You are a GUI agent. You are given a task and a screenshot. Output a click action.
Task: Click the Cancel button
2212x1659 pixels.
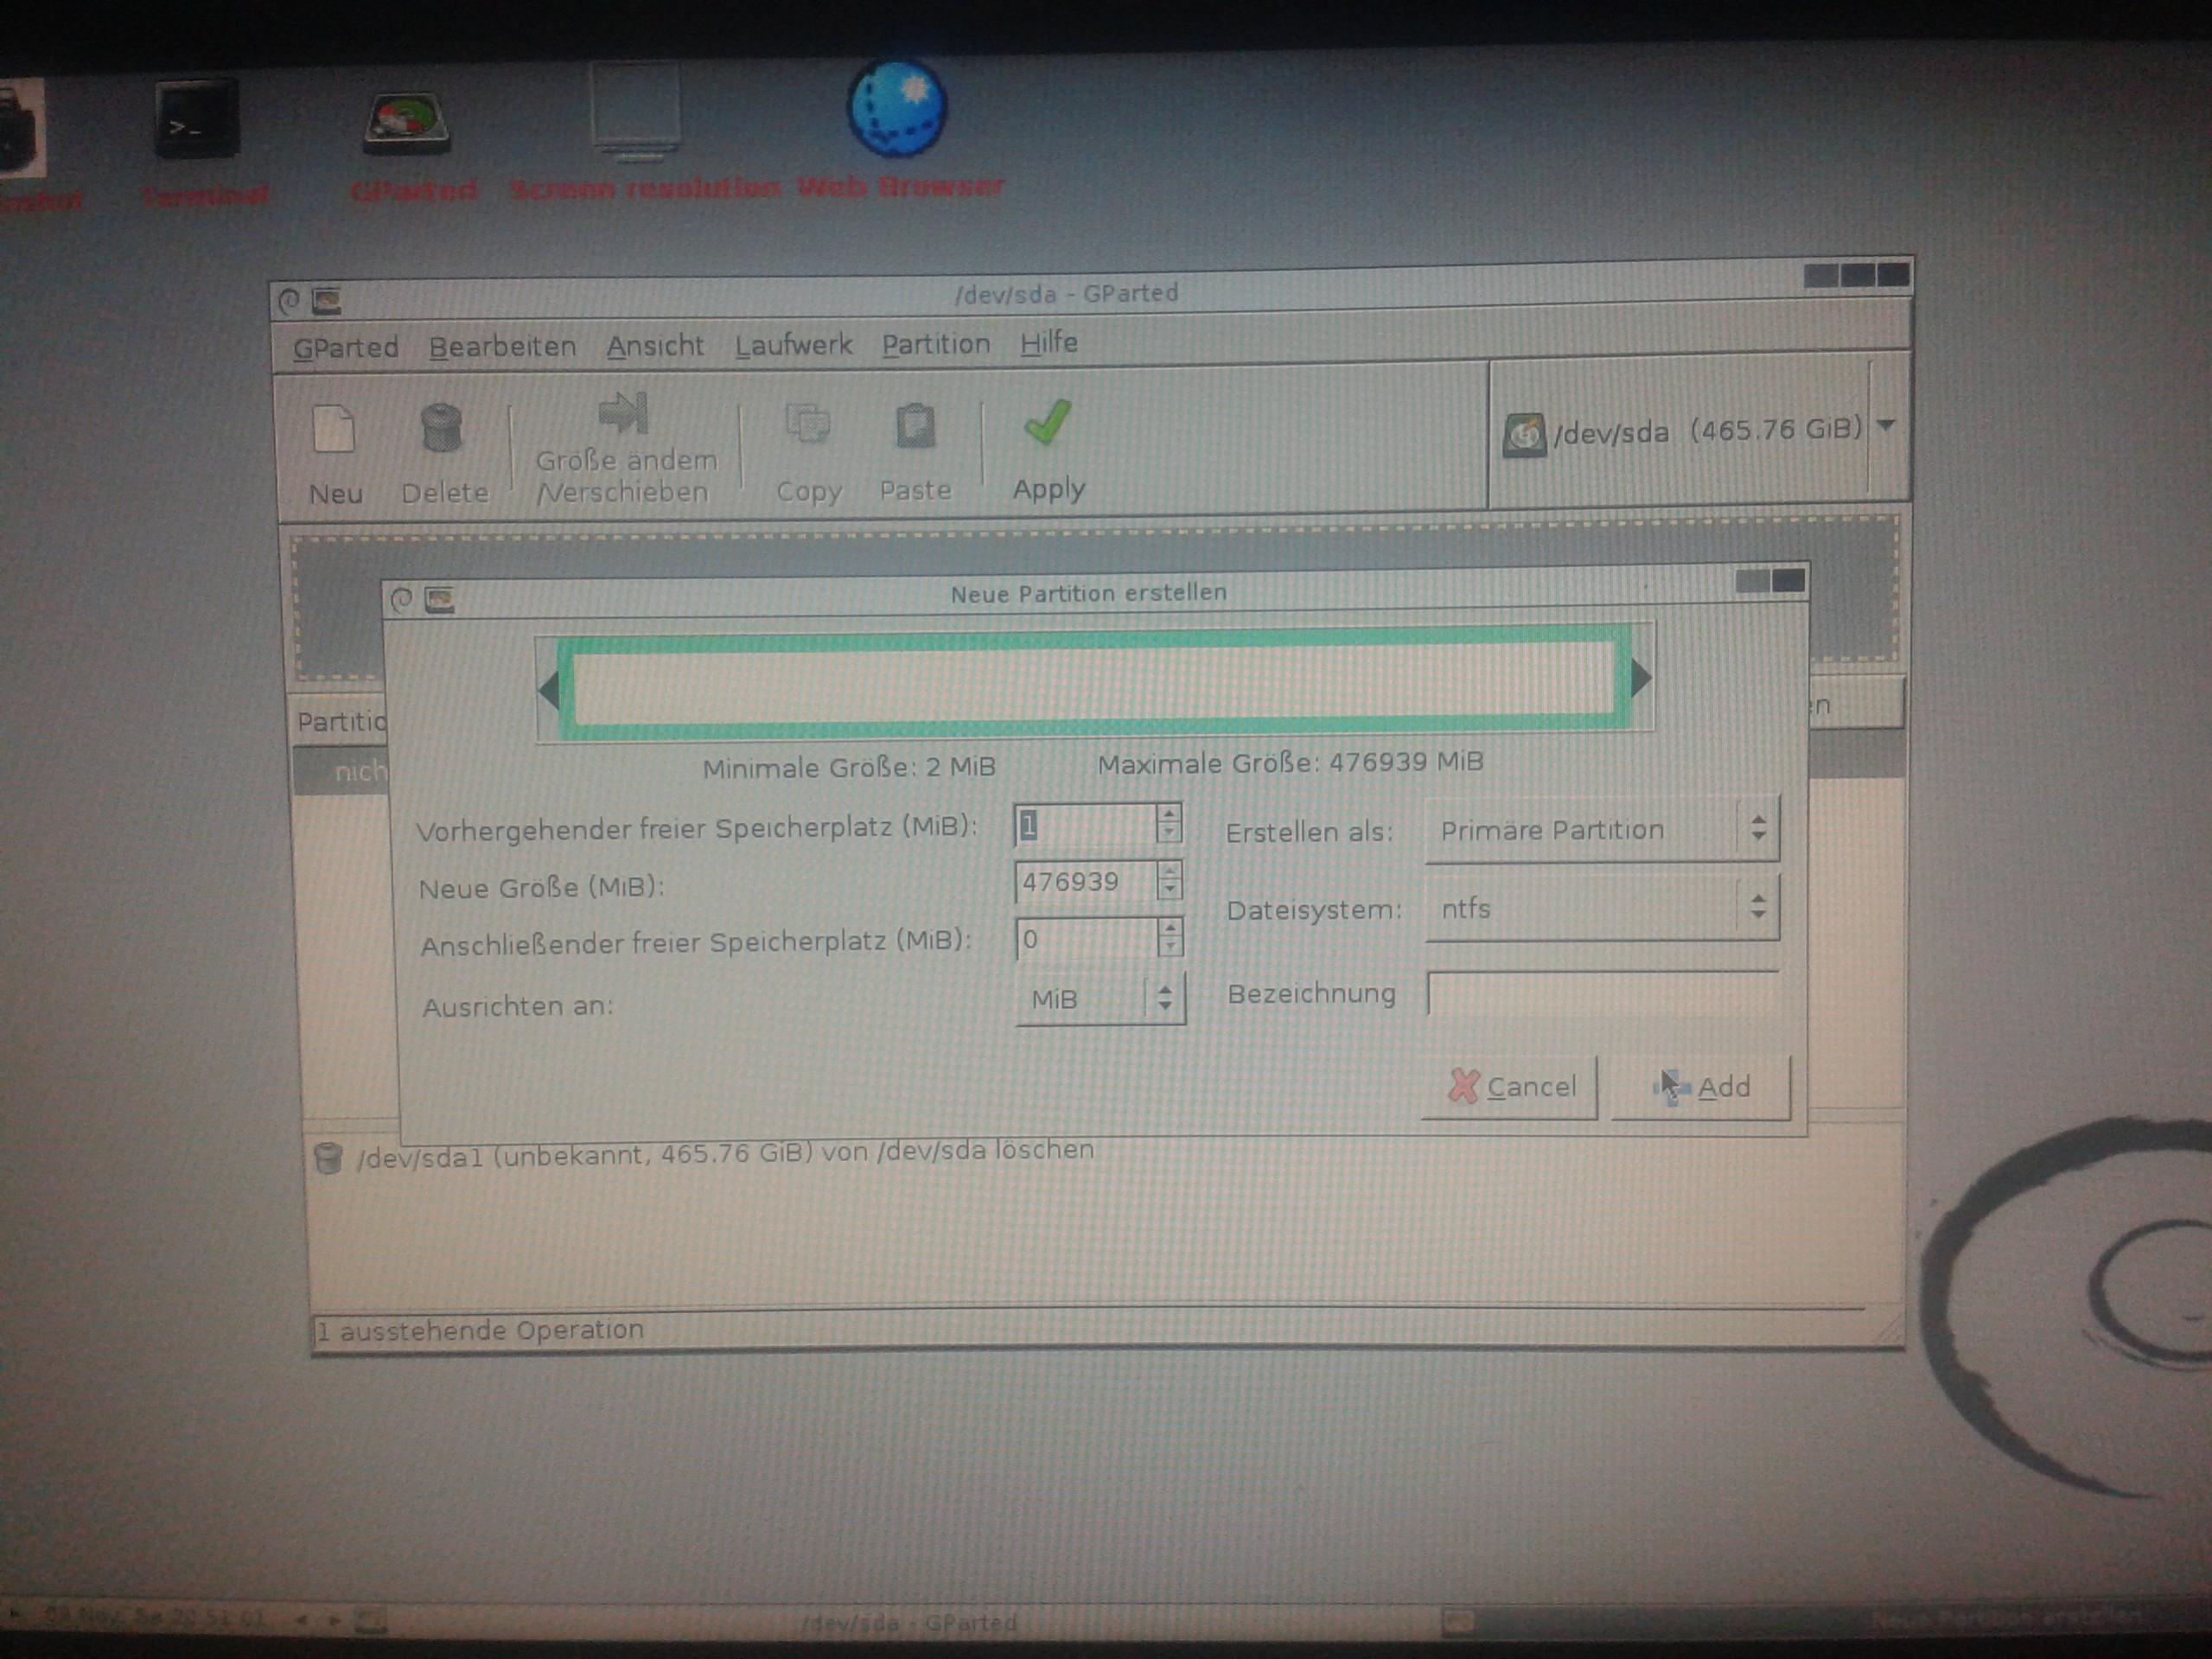pos(1510,1087)
